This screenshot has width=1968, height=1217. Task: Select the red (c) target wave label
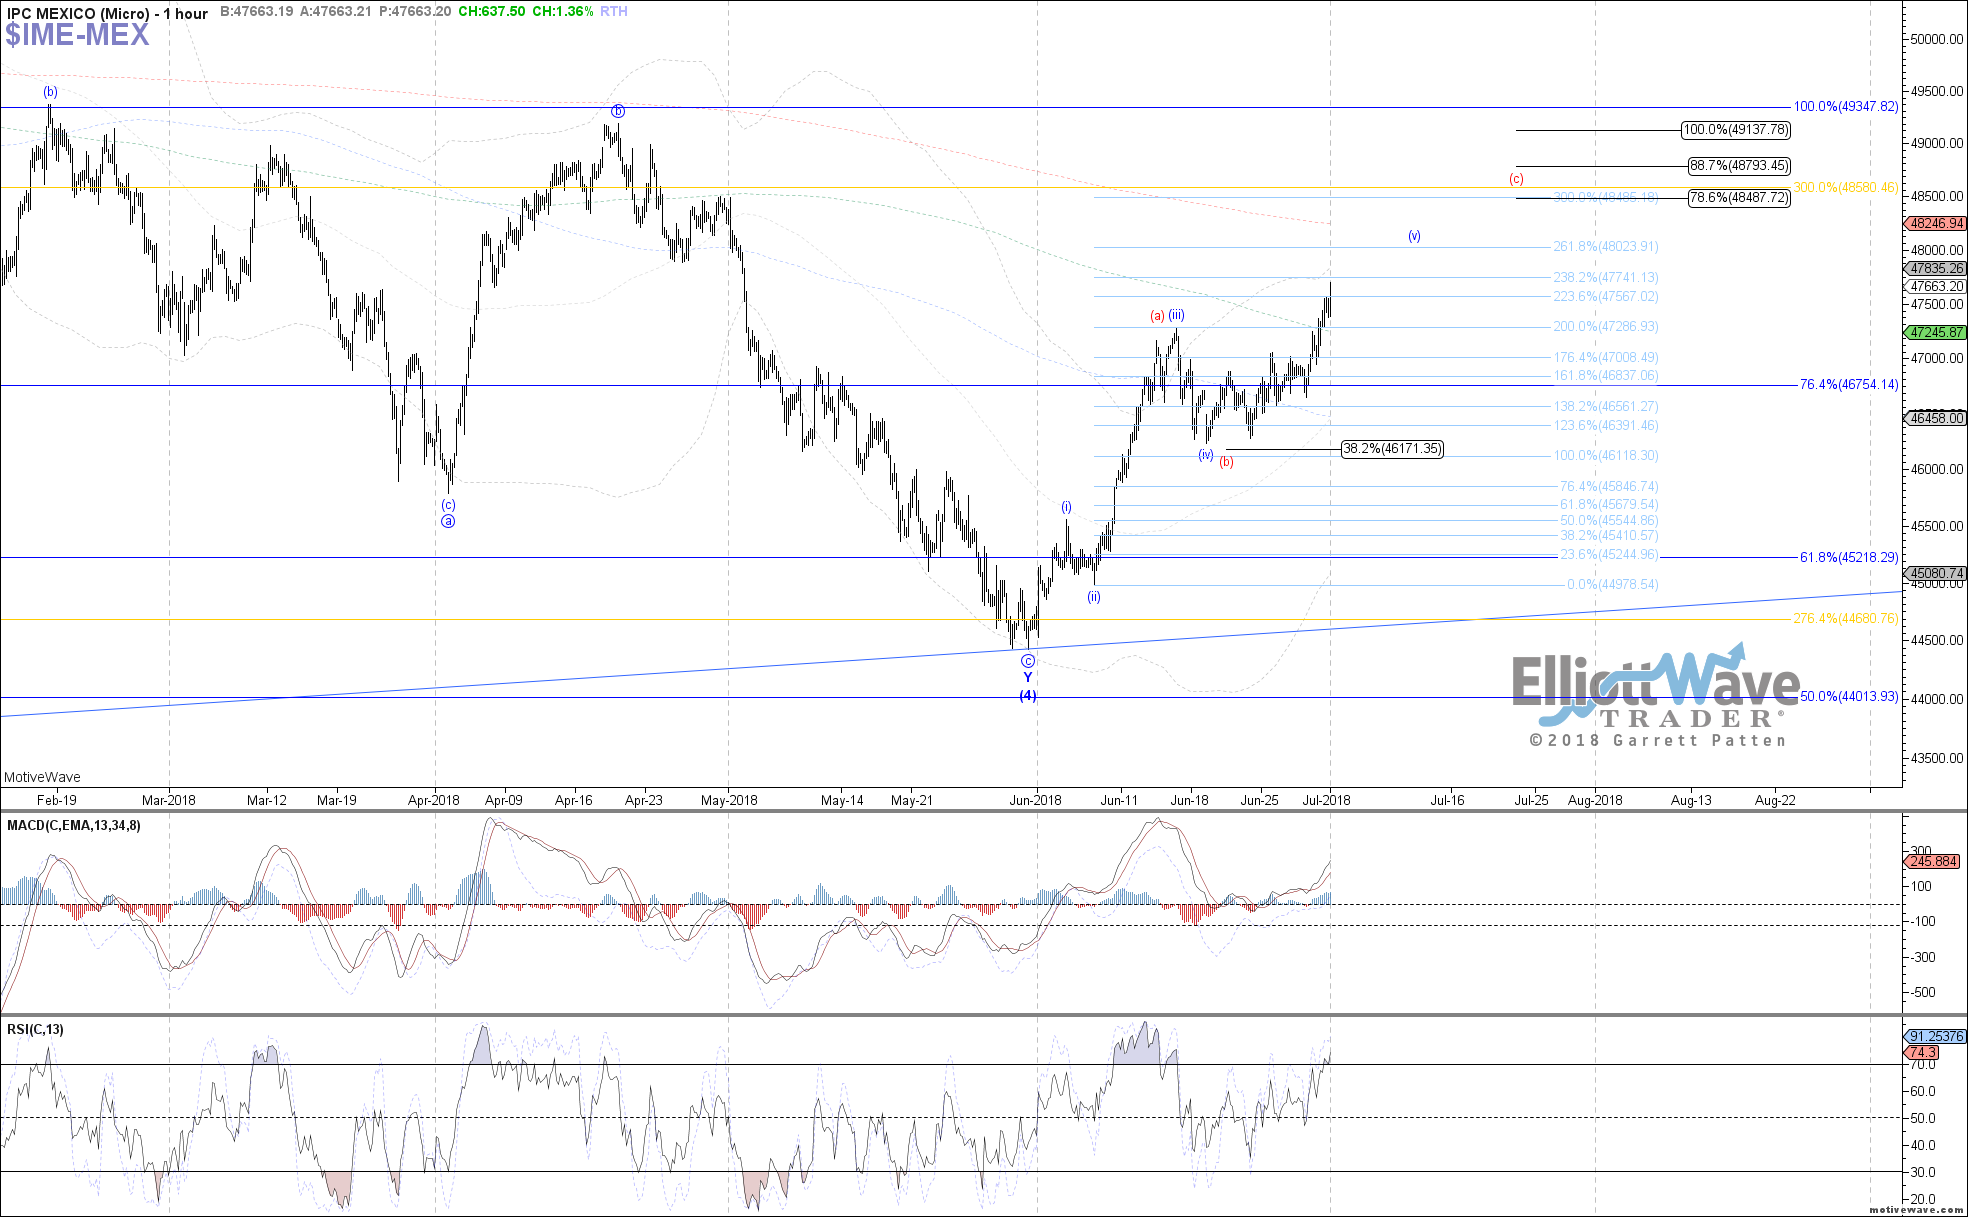tap(1516, 179)
